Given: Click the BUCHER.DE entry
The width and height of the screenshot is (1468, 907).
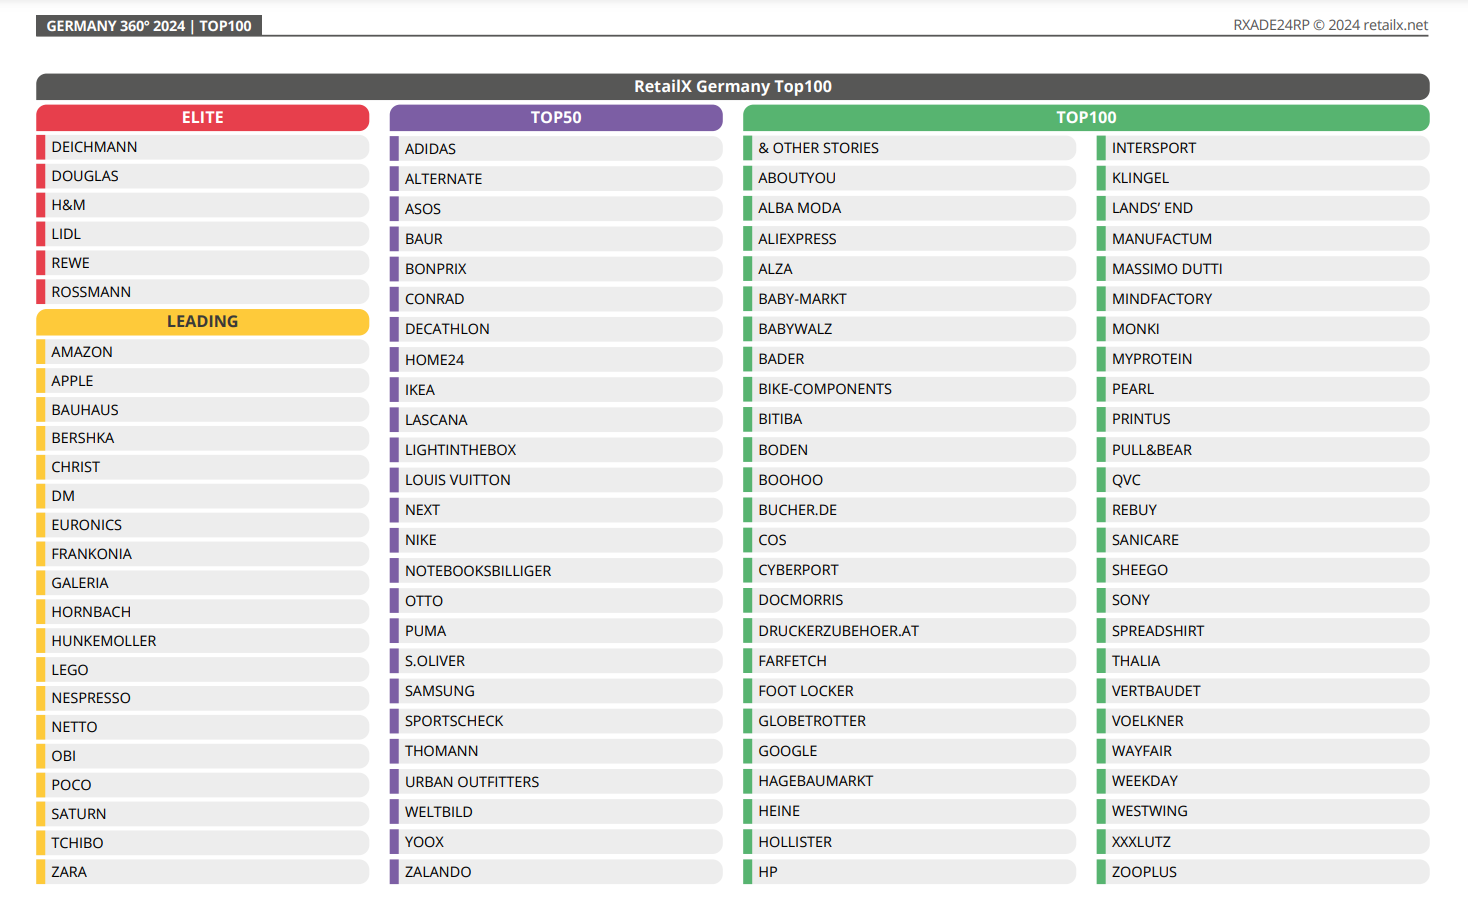Looking at the screenshot, I should (x=909, y=510).
